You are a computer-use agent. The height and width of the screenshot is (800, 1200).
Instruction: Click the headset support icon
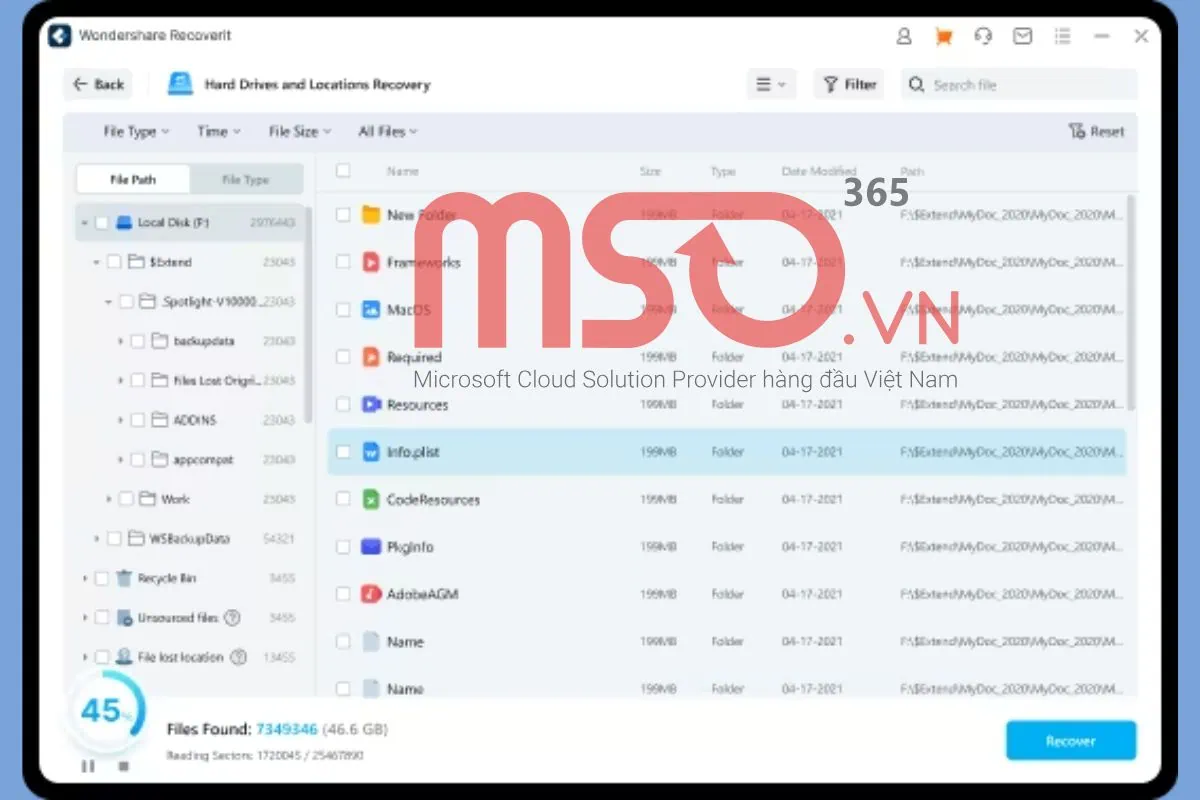[x=983, y=36]
